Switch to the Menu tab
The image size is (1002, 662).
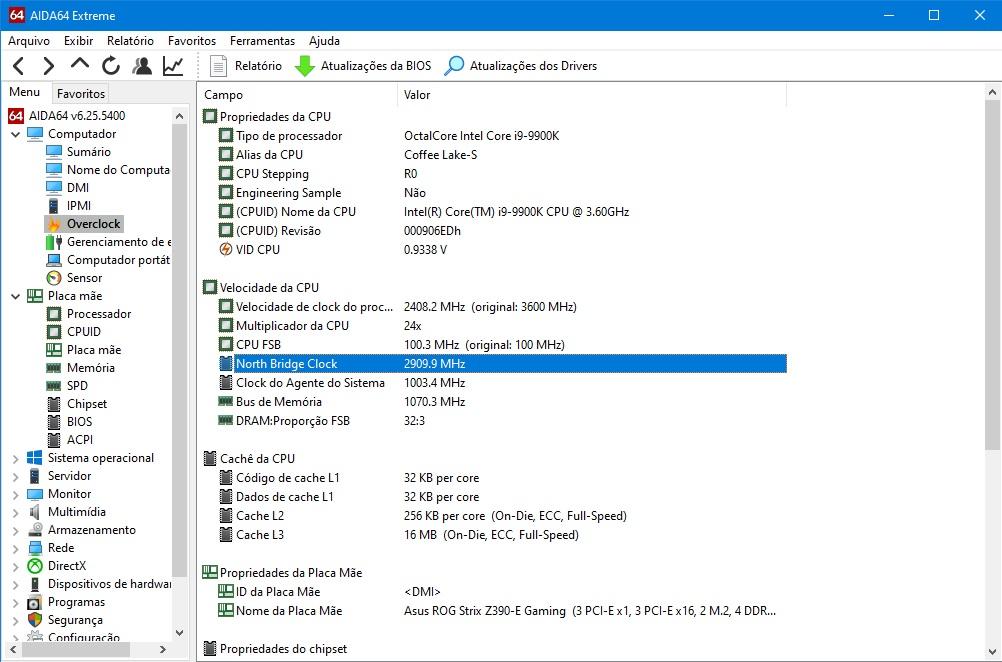[x=24, y=93]
